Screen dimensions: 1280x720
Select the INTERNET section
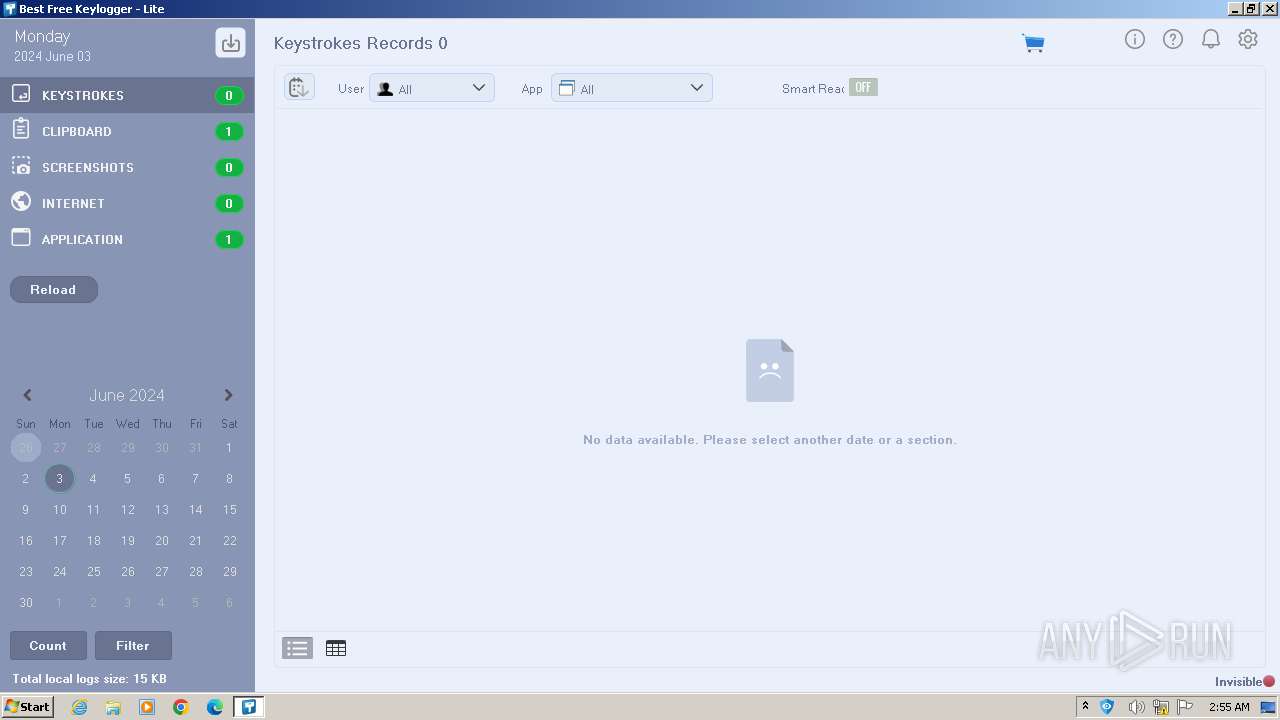(x=127, y=203)
